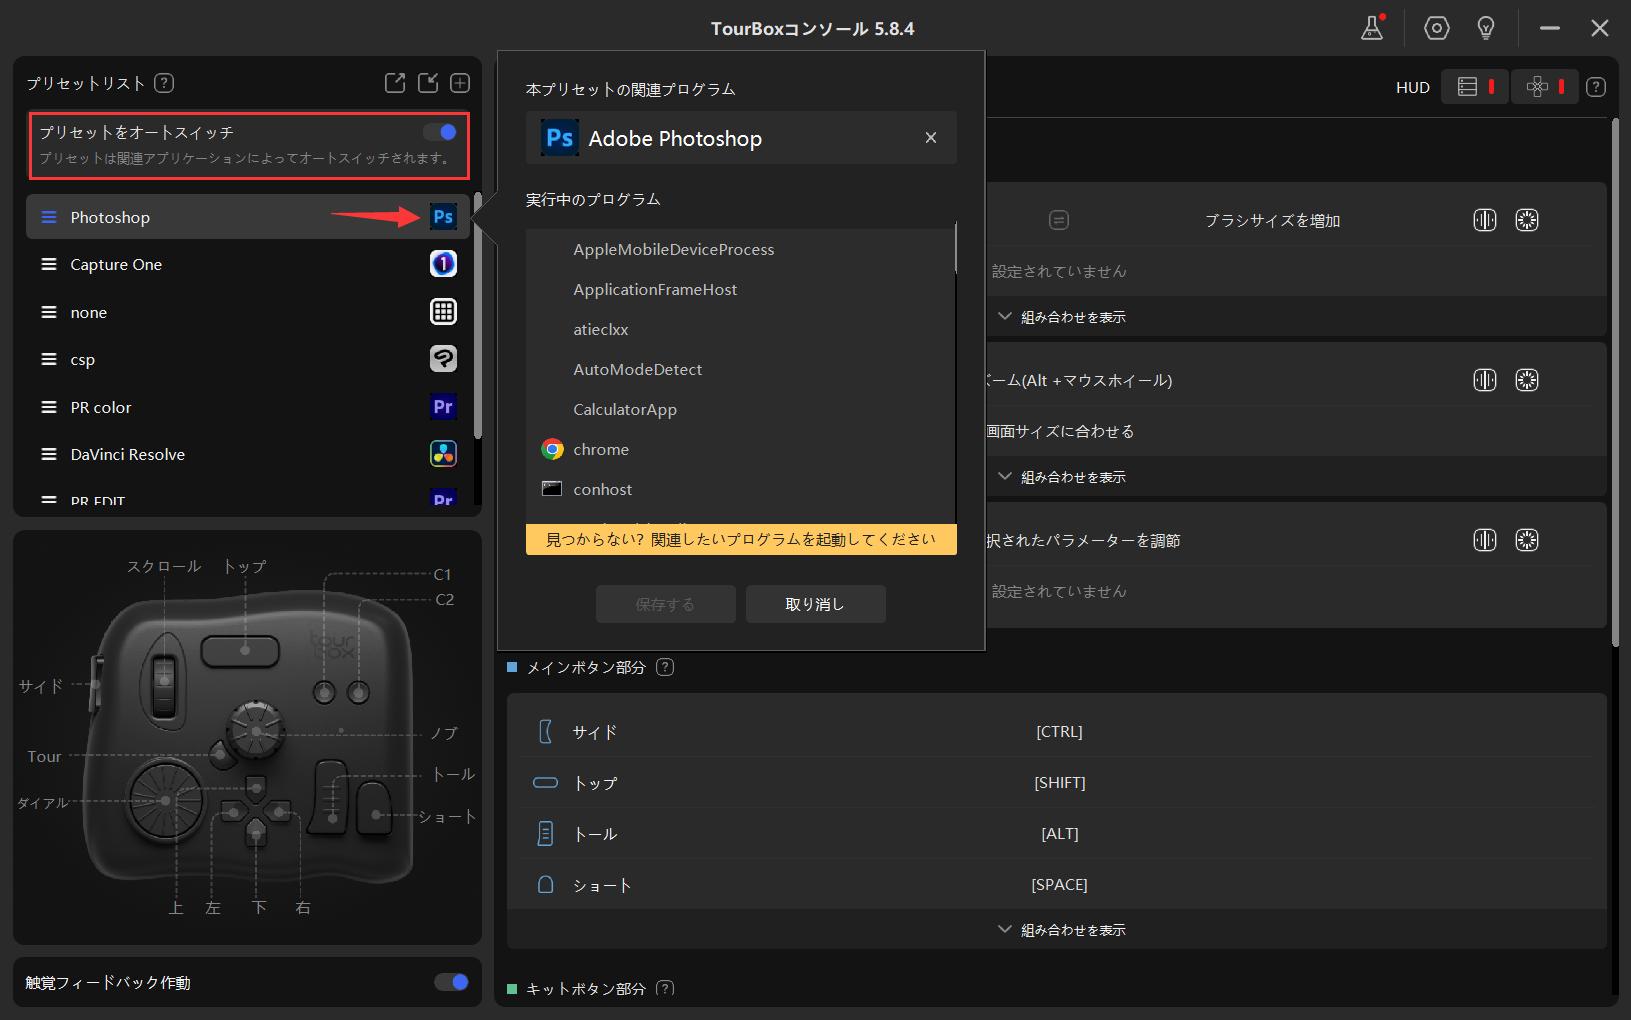Expand 組み合わせを表示 under ショート row
Image resolution: width=1631 pixels, height=1020 pixels.
pos(1062,930)
